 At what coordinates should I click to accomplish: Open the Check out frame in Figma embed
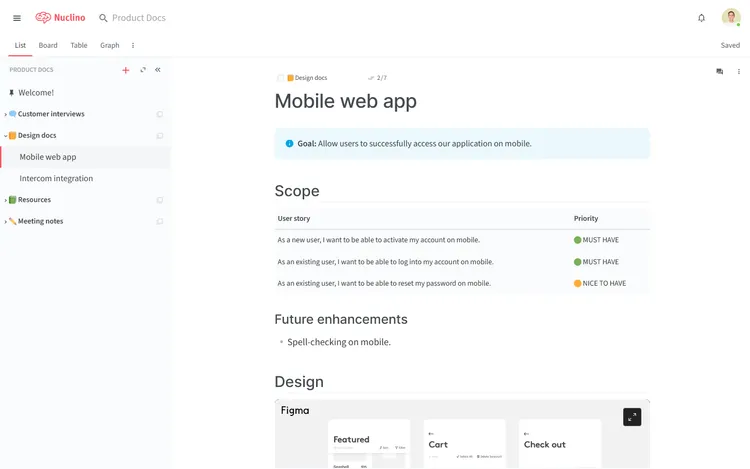[560, 443]
